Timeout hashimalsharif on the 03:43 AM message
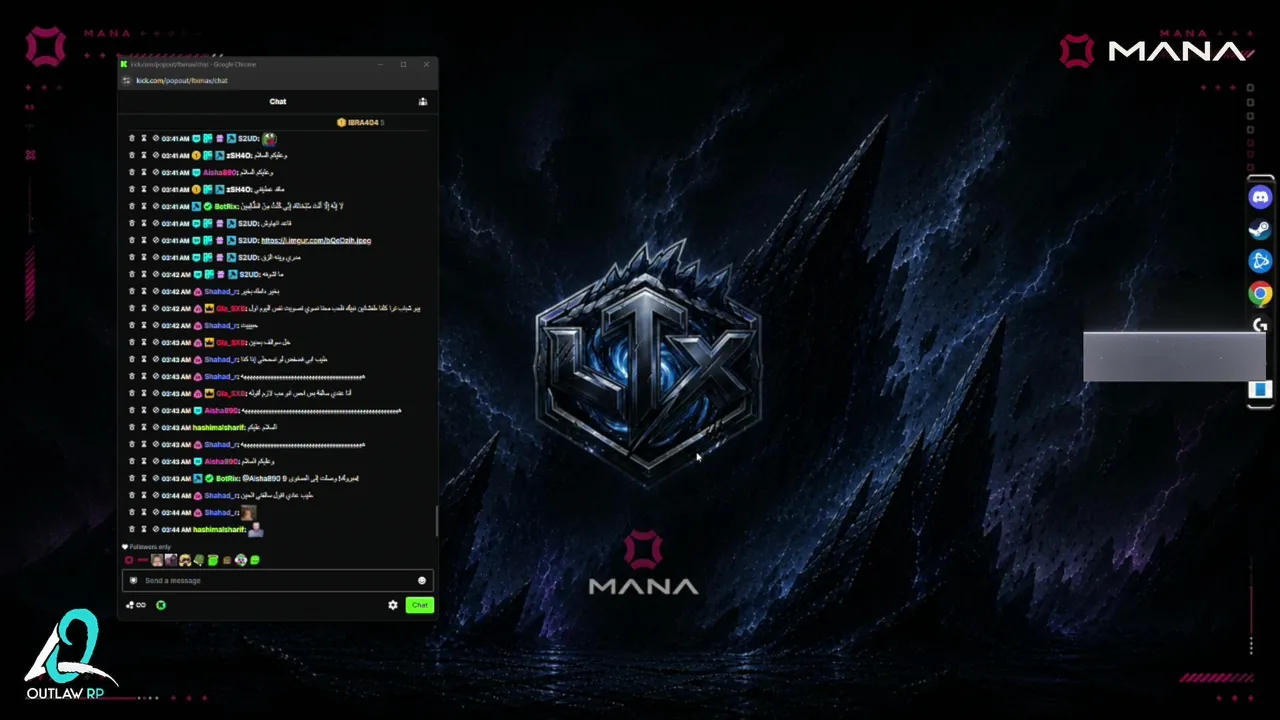This screenshot has width=1280, height=720. [144, 427]
